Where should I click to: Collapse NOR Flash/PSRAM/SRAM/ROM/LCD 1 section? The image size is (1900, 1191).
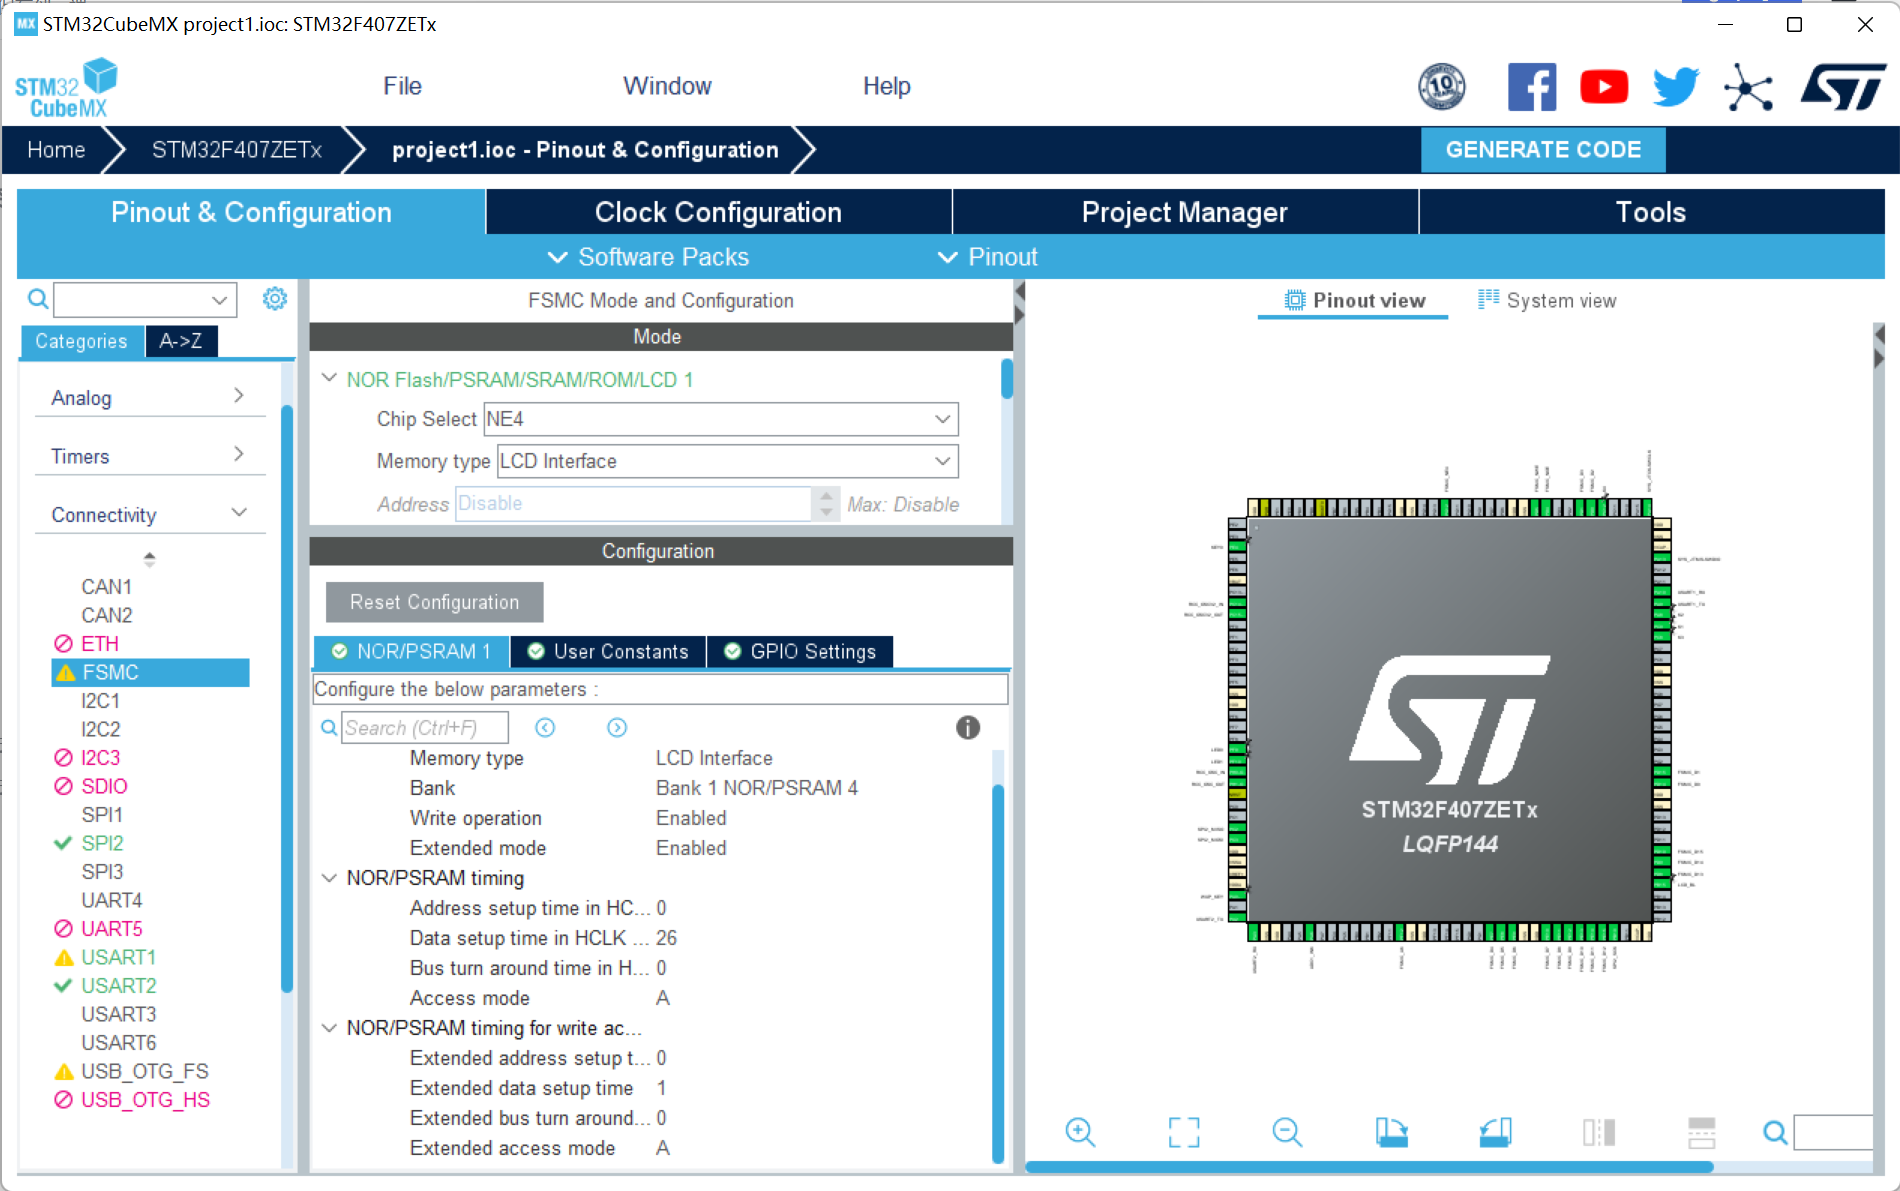329,378
